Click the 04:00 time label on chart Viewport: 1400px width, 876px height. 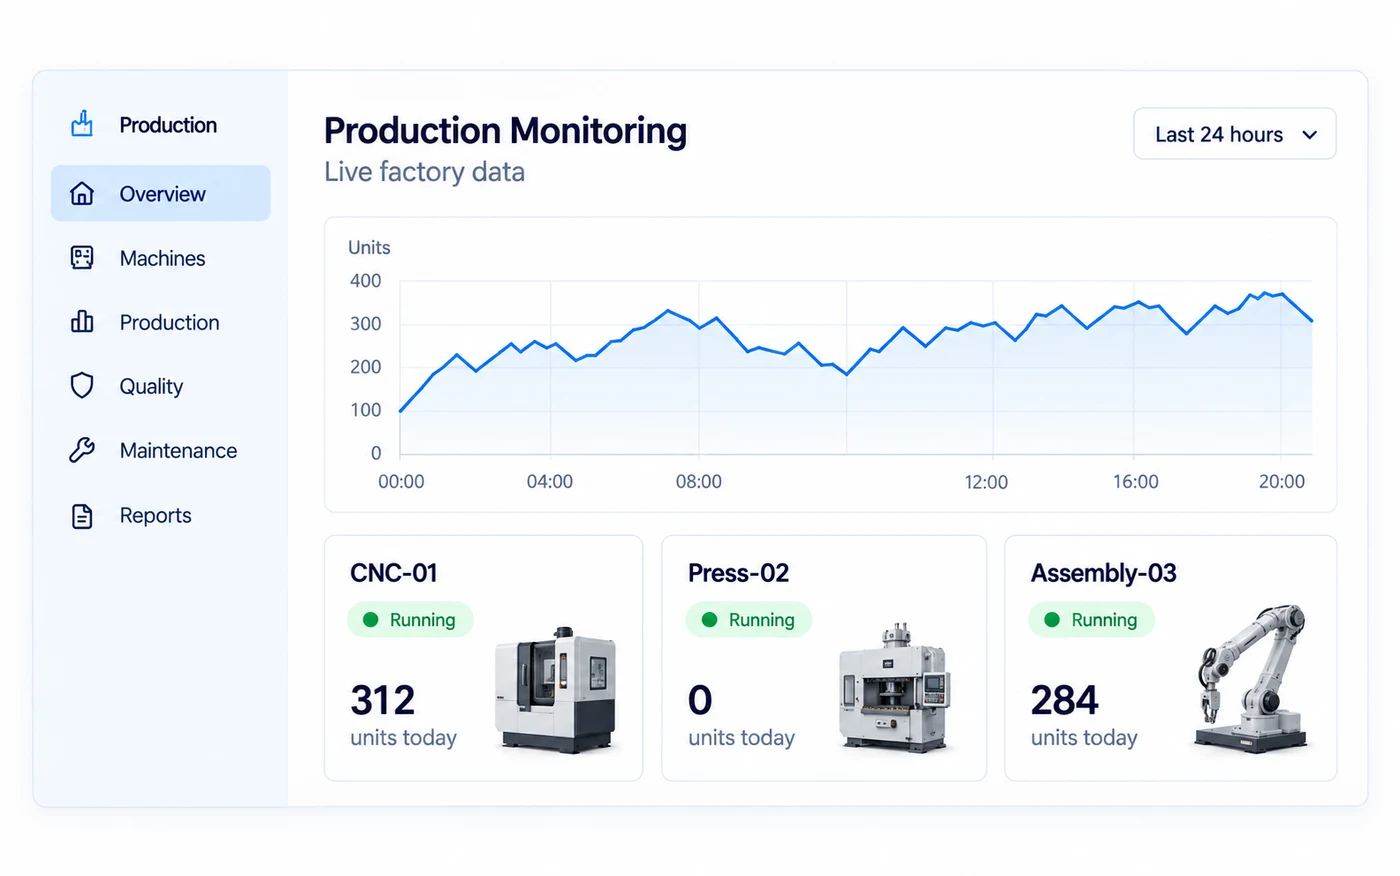point(550,482)
